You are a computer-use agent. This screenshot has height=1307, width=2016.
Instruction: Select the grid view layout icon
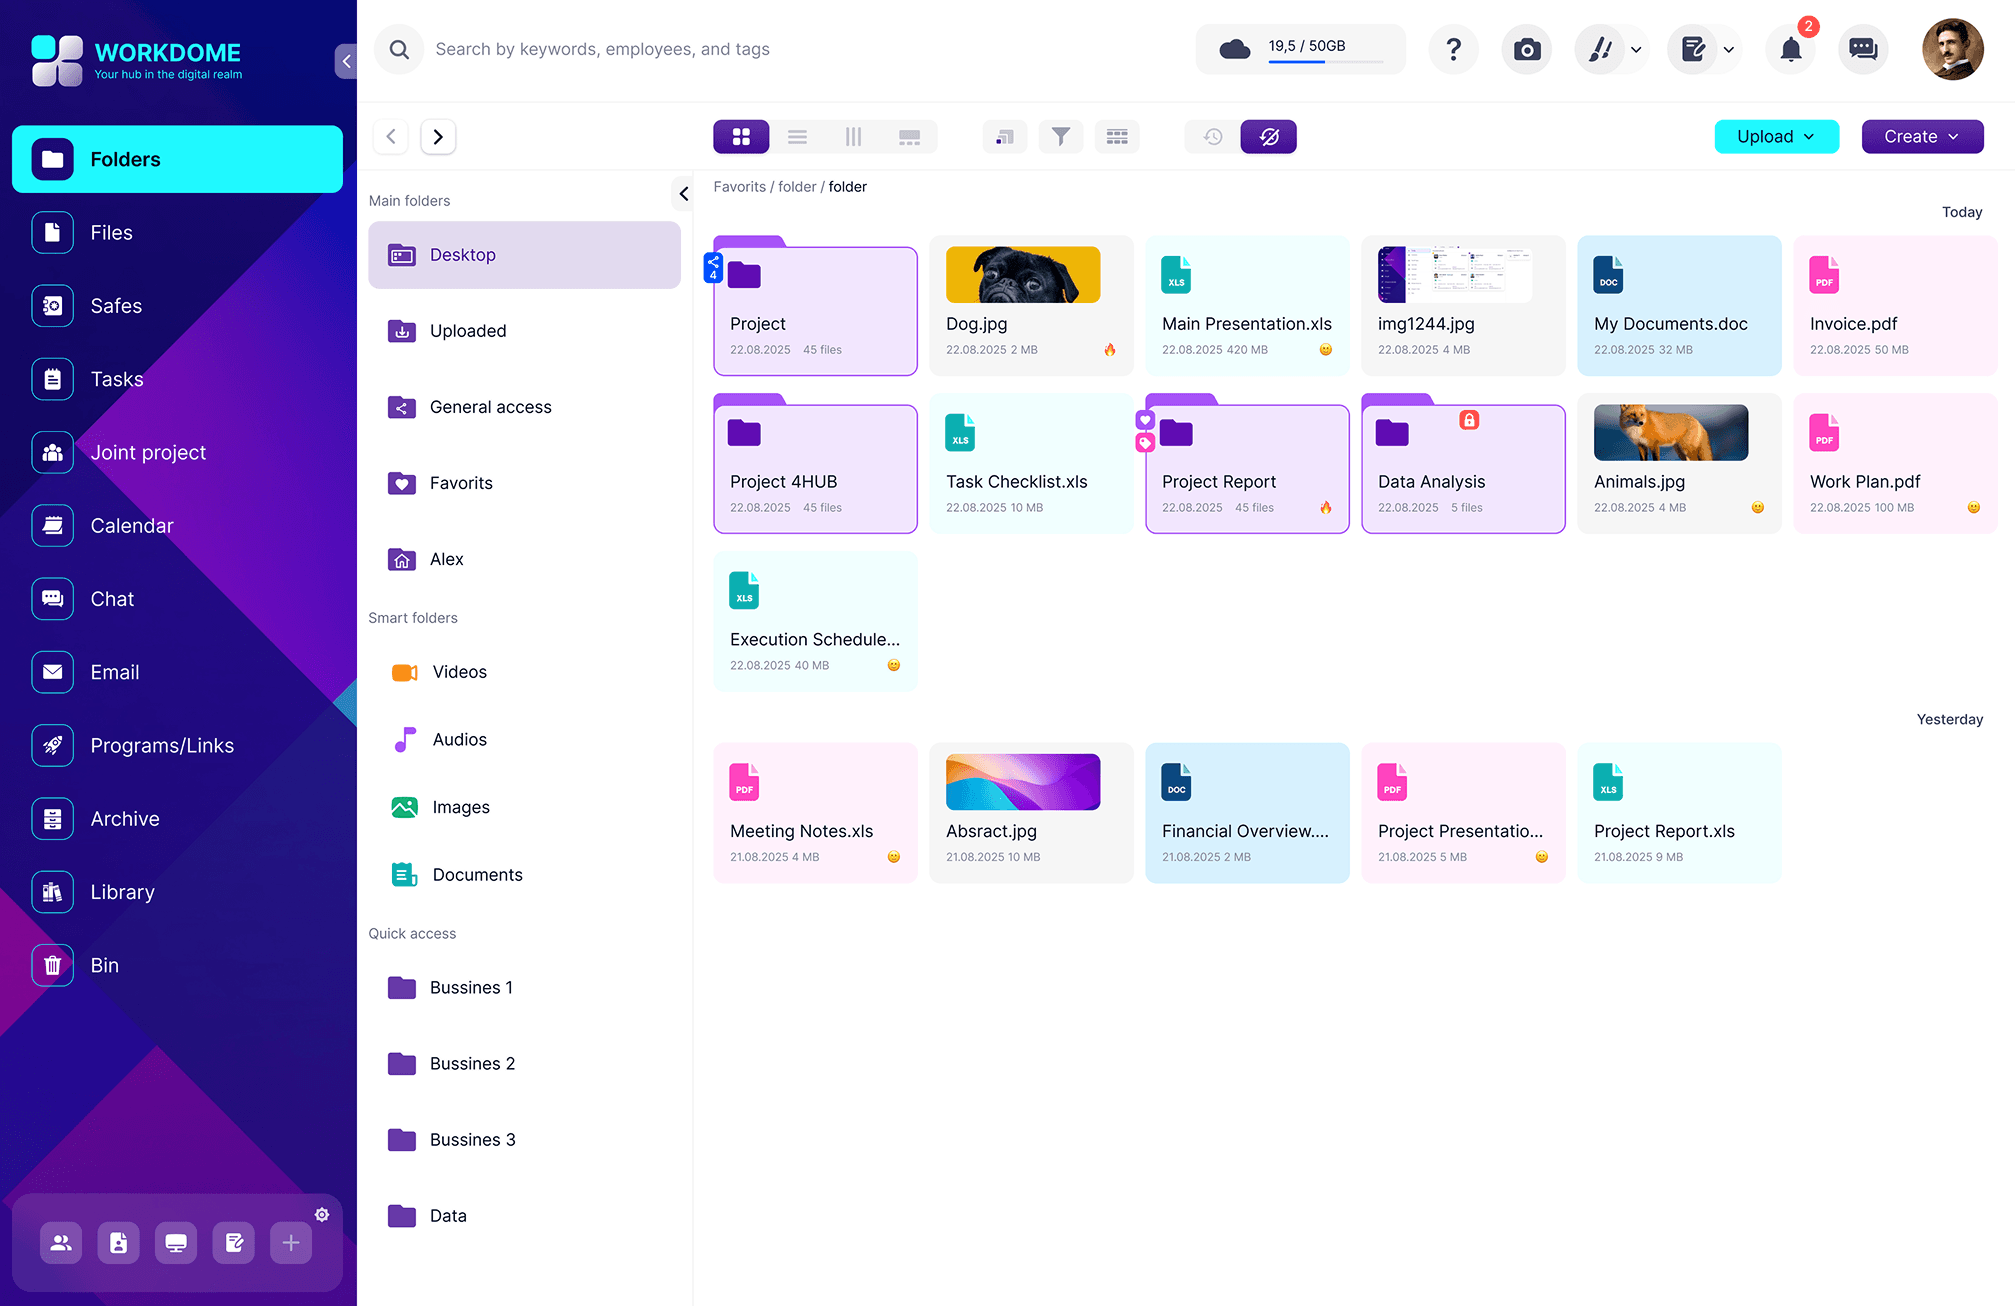[741, 136]
